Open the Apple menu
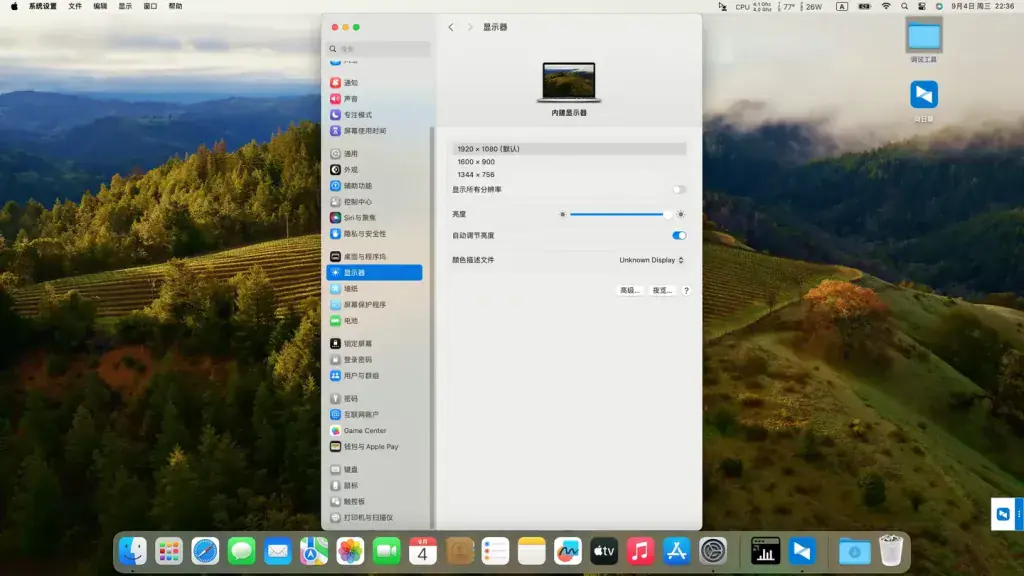This screenshot has height=576, width=1024. click(14, 6)
